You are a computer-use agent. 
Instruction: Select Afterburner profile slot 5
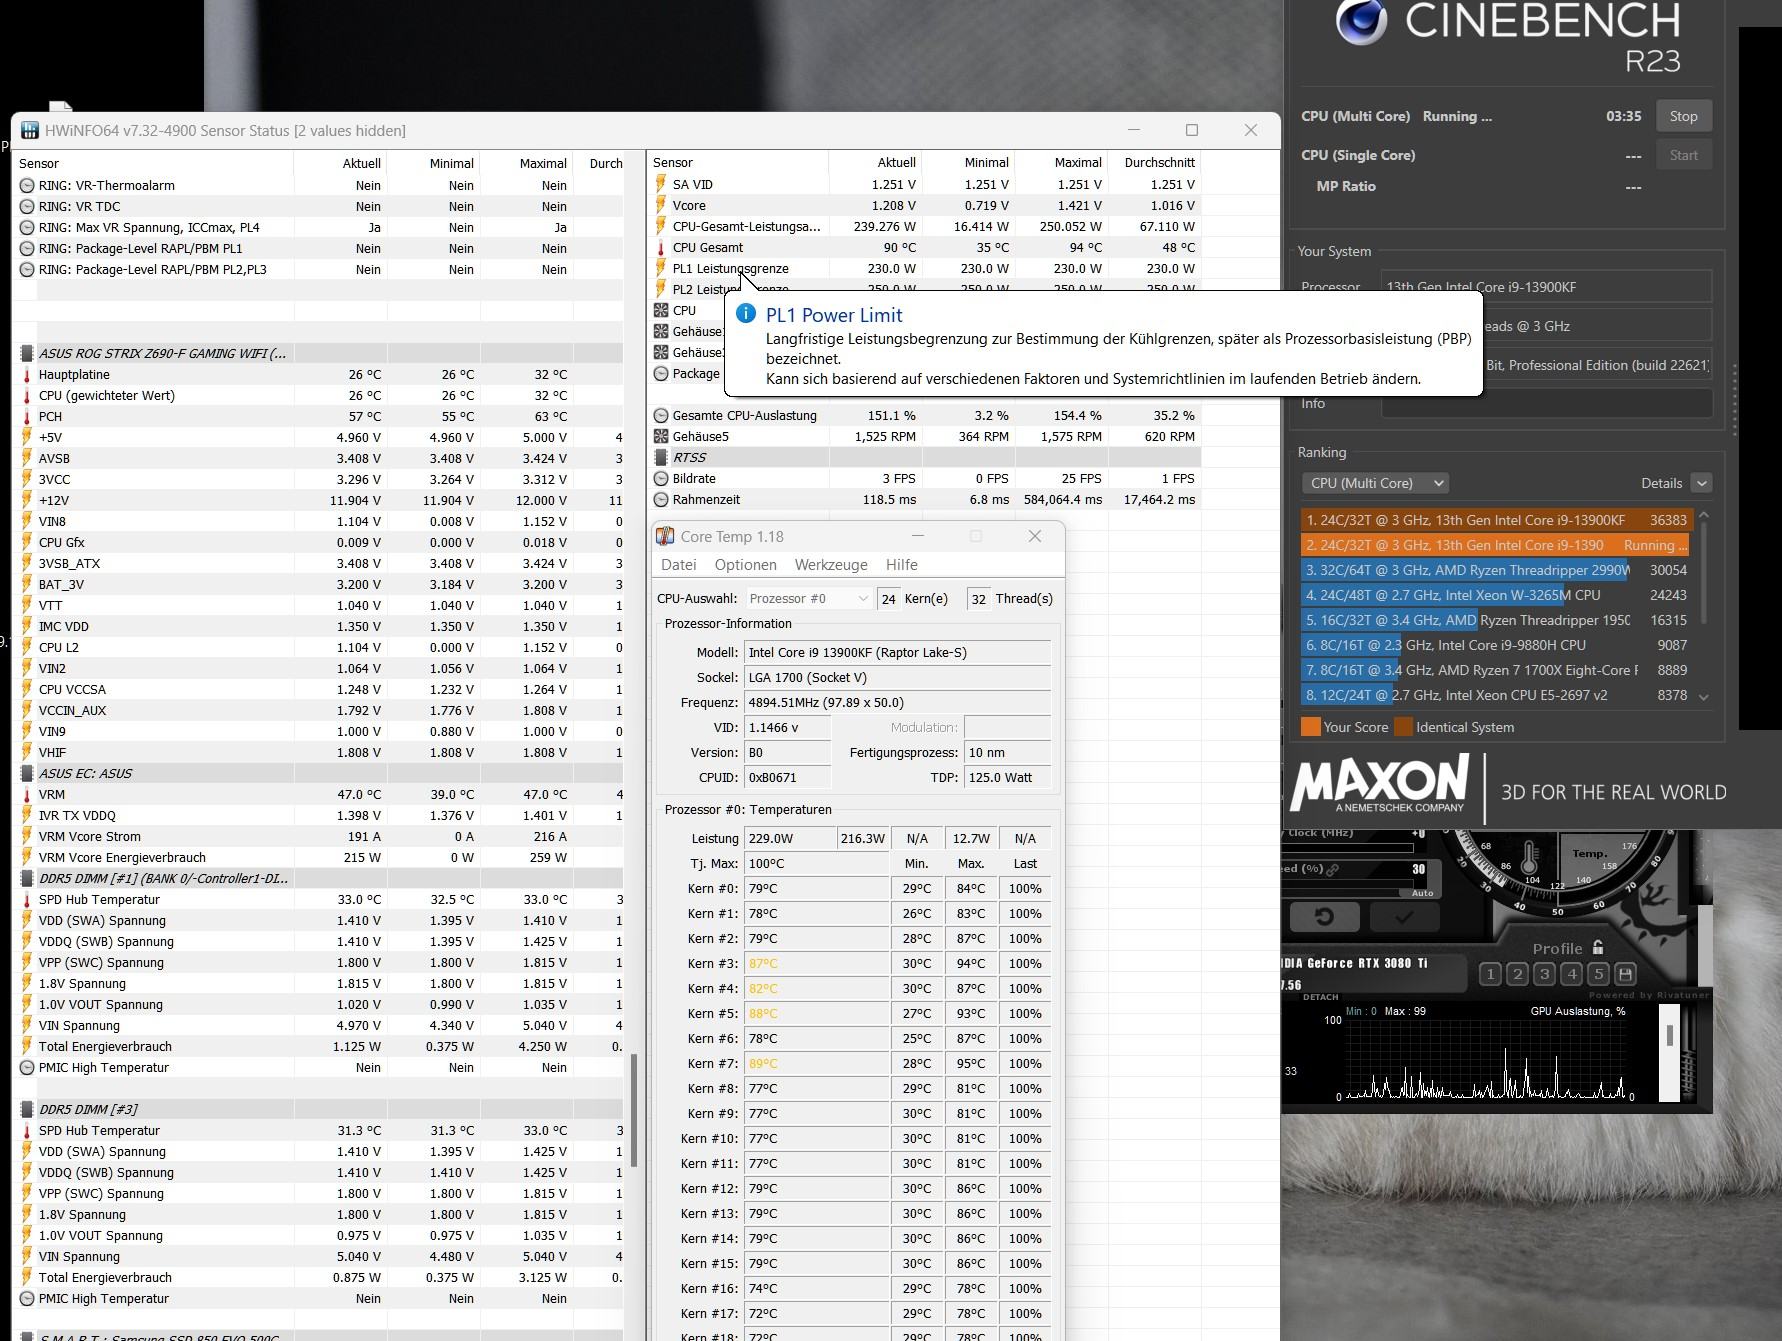pyautogui.click(x=1598, y=974)
